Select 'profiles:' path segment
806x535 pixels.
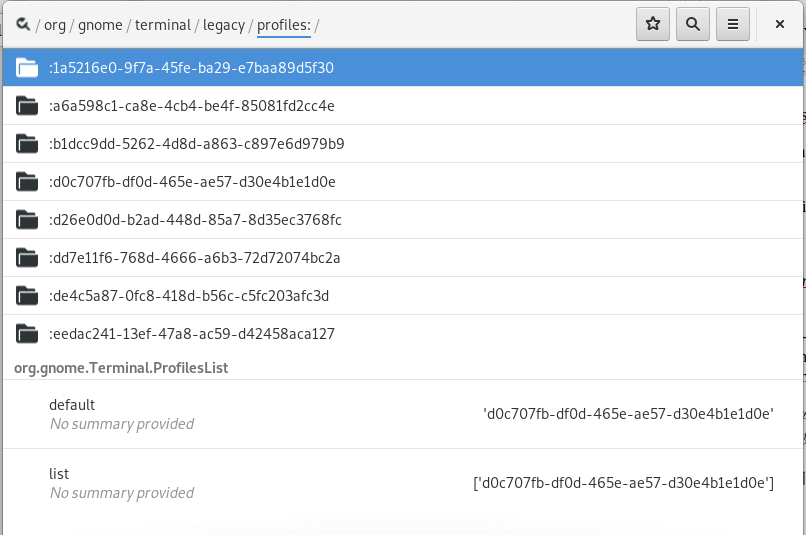pos(284,26)
